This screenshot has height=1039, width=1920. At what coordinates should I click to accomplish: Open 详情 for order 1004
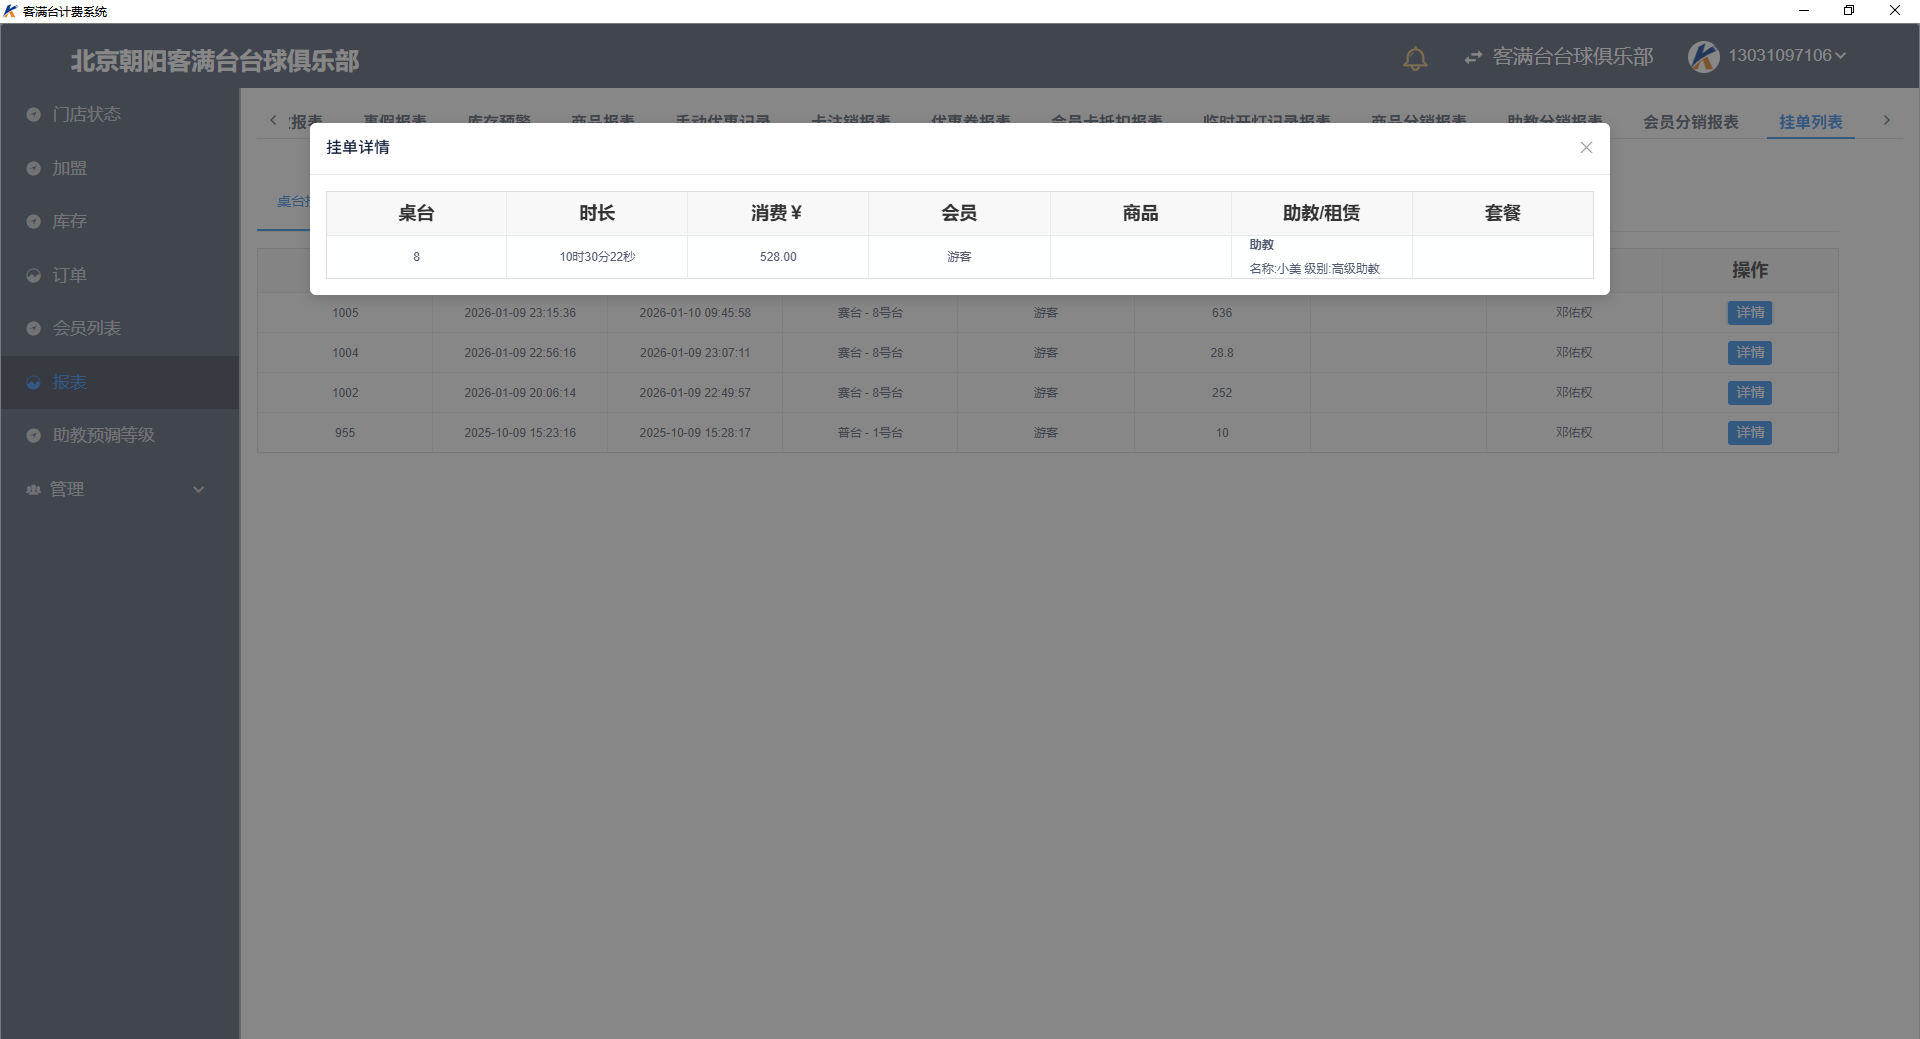[1750, 353]
